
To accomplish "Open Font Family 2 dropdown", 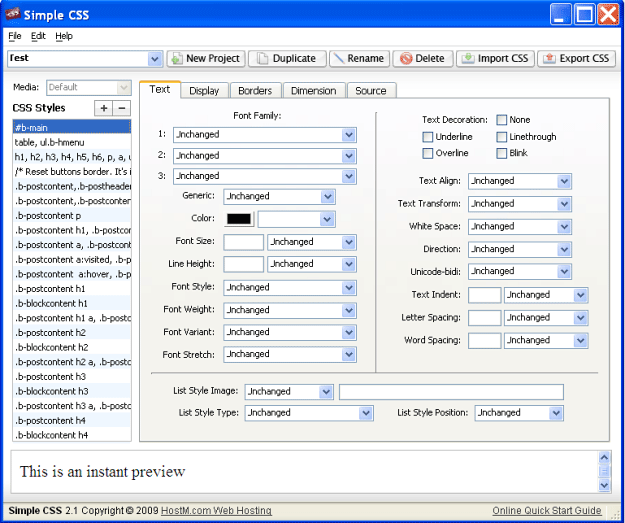I will 349,156.
